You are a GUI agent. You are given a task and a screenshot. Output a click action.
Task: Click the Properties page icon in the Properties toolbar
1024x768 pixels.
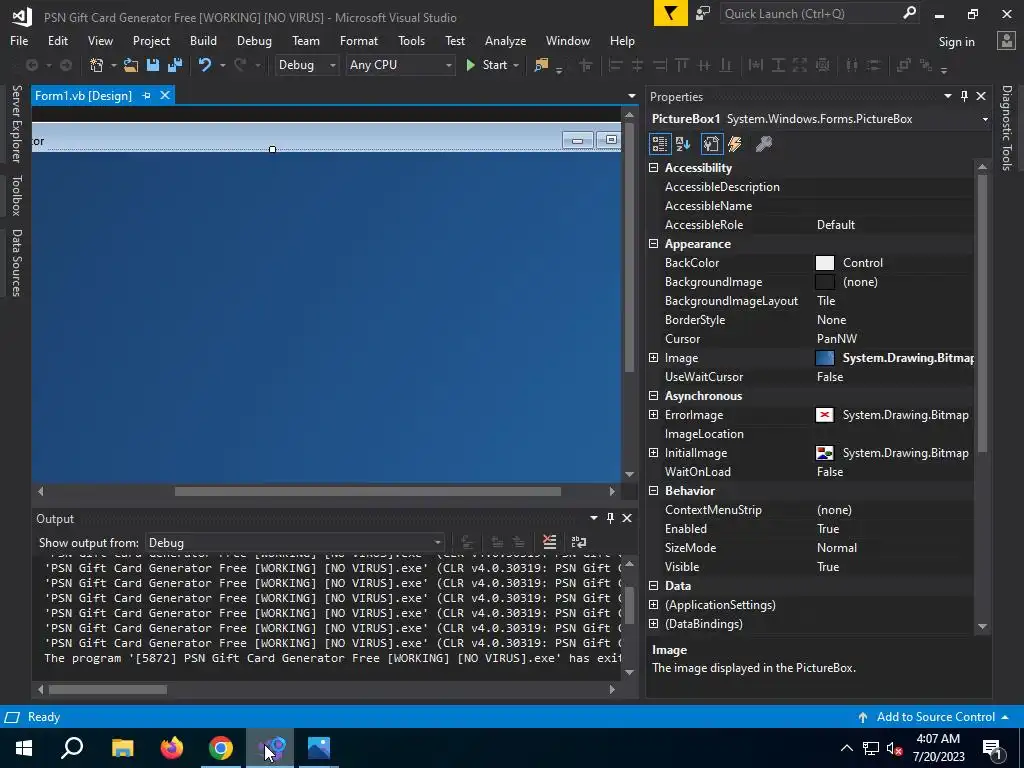click(x=711, y=144)
